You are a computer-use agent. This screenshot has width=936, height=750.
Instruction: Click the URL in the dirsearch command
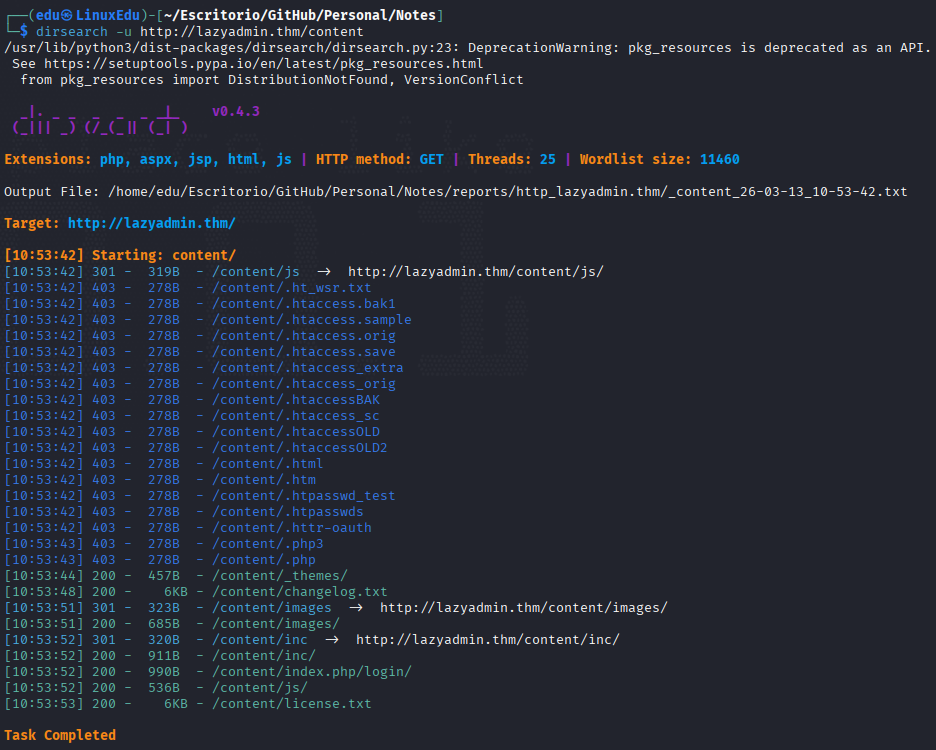pyautogui.click(x=252, y=32)
